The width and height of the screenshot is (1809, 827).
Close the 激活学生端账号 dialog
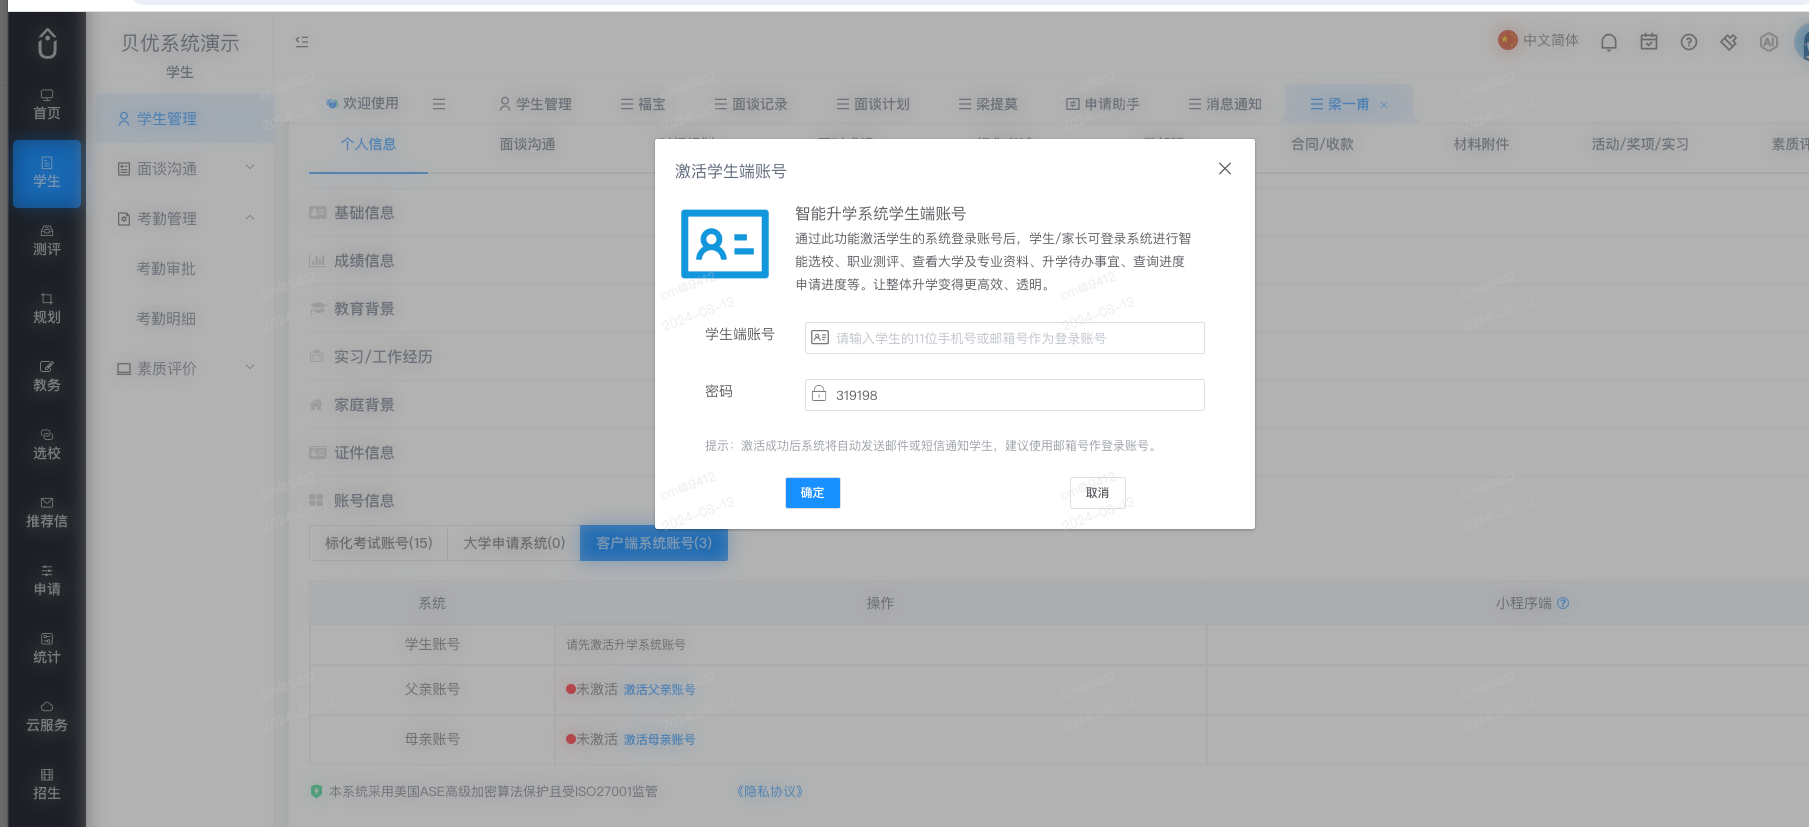1225,169
